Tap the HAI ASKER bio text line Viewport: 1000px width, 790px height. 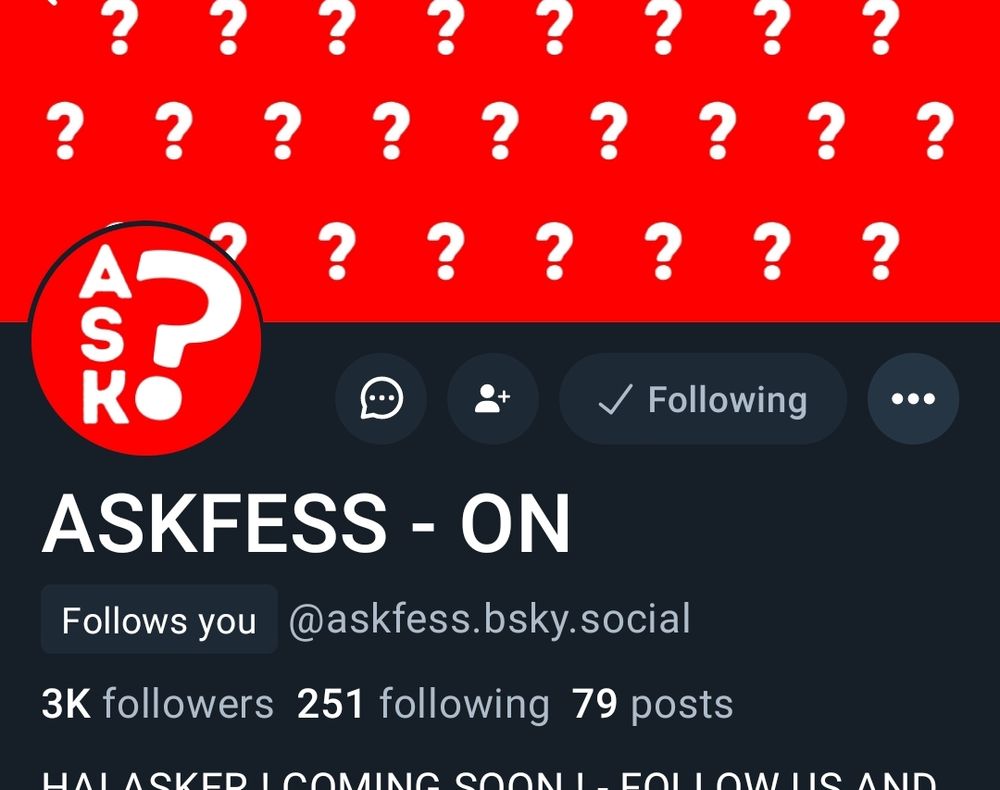click(x=489, y=781)
